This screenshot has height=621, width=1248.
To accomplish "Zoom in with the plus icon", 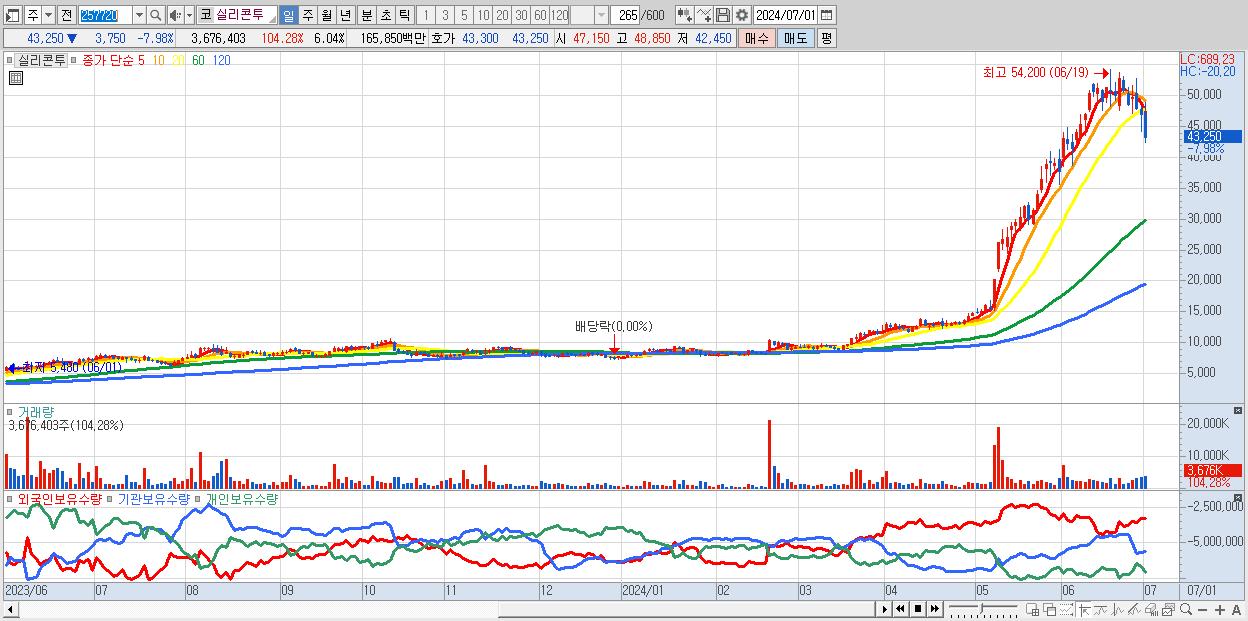I will pos(1220,609).
